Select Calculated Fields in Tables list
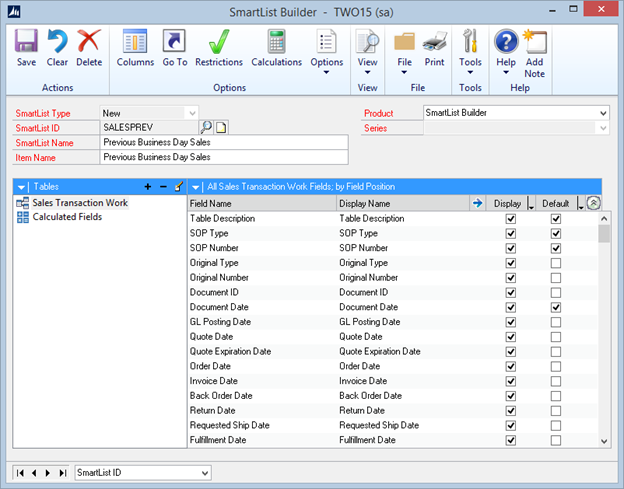The height and width of the screenshot is (489, 624). click(x=67, y=217)
